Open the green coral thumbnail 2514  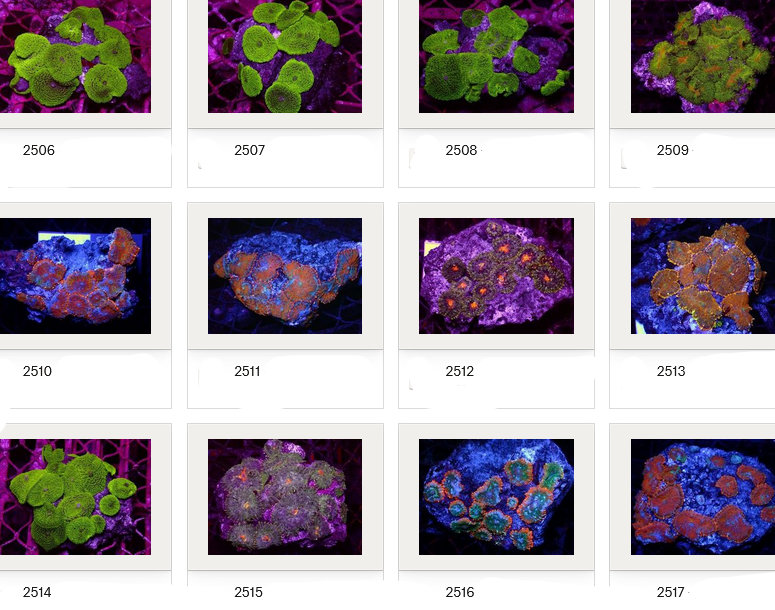tap(75, 497)
